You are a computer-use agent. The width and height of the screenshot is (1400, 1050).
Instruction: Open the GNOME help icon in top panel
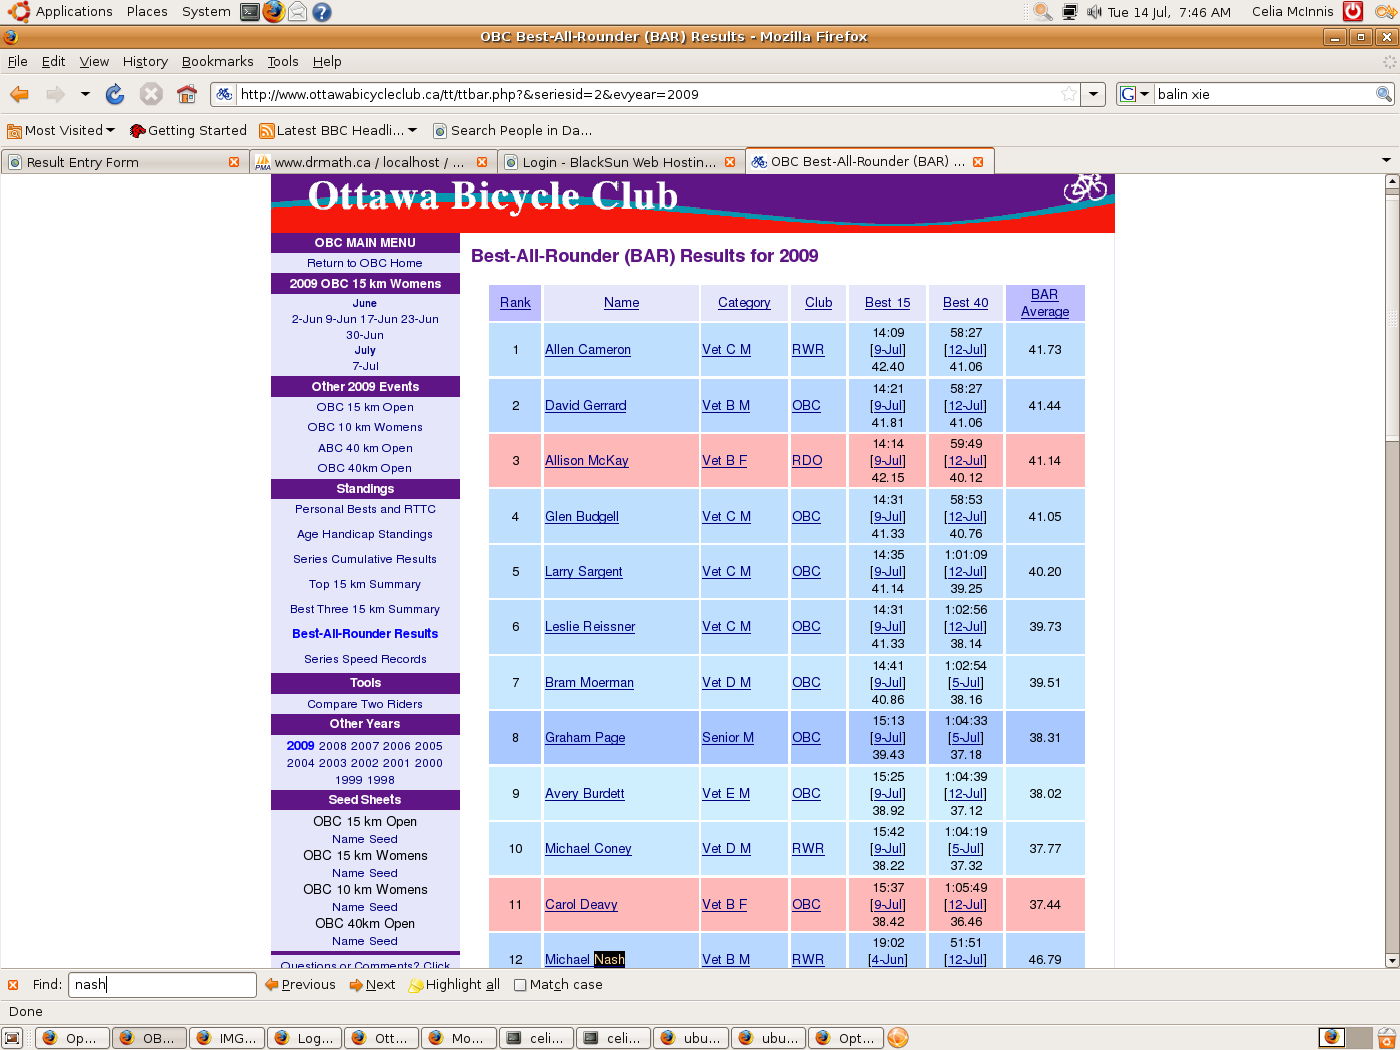point(321,12)
